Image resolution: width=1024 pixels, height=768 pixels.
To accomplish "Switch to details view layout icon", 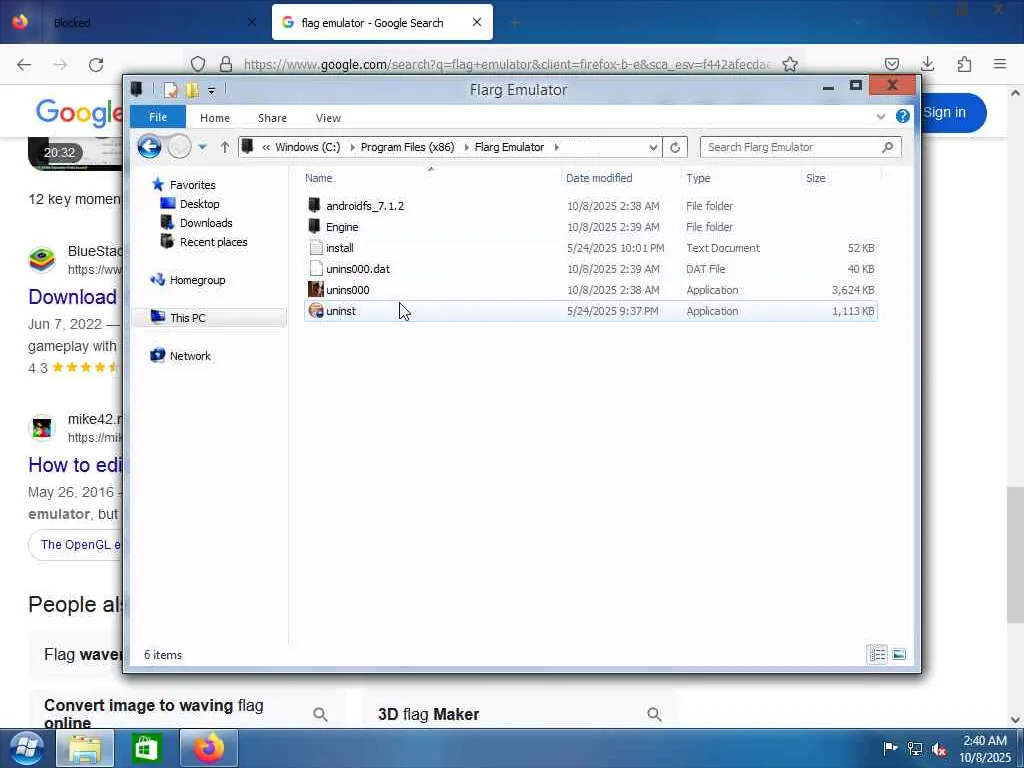I will (x=877, y=654).
